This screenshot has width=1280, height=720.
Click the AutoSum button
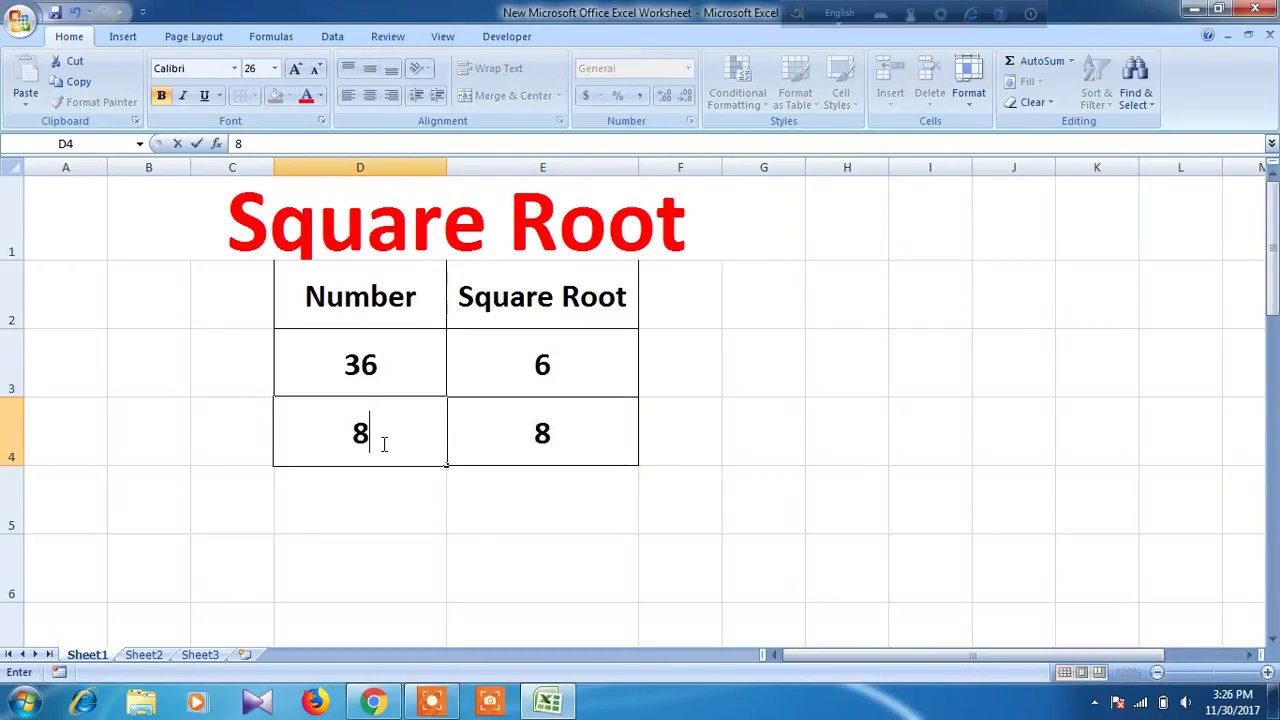1038,61
